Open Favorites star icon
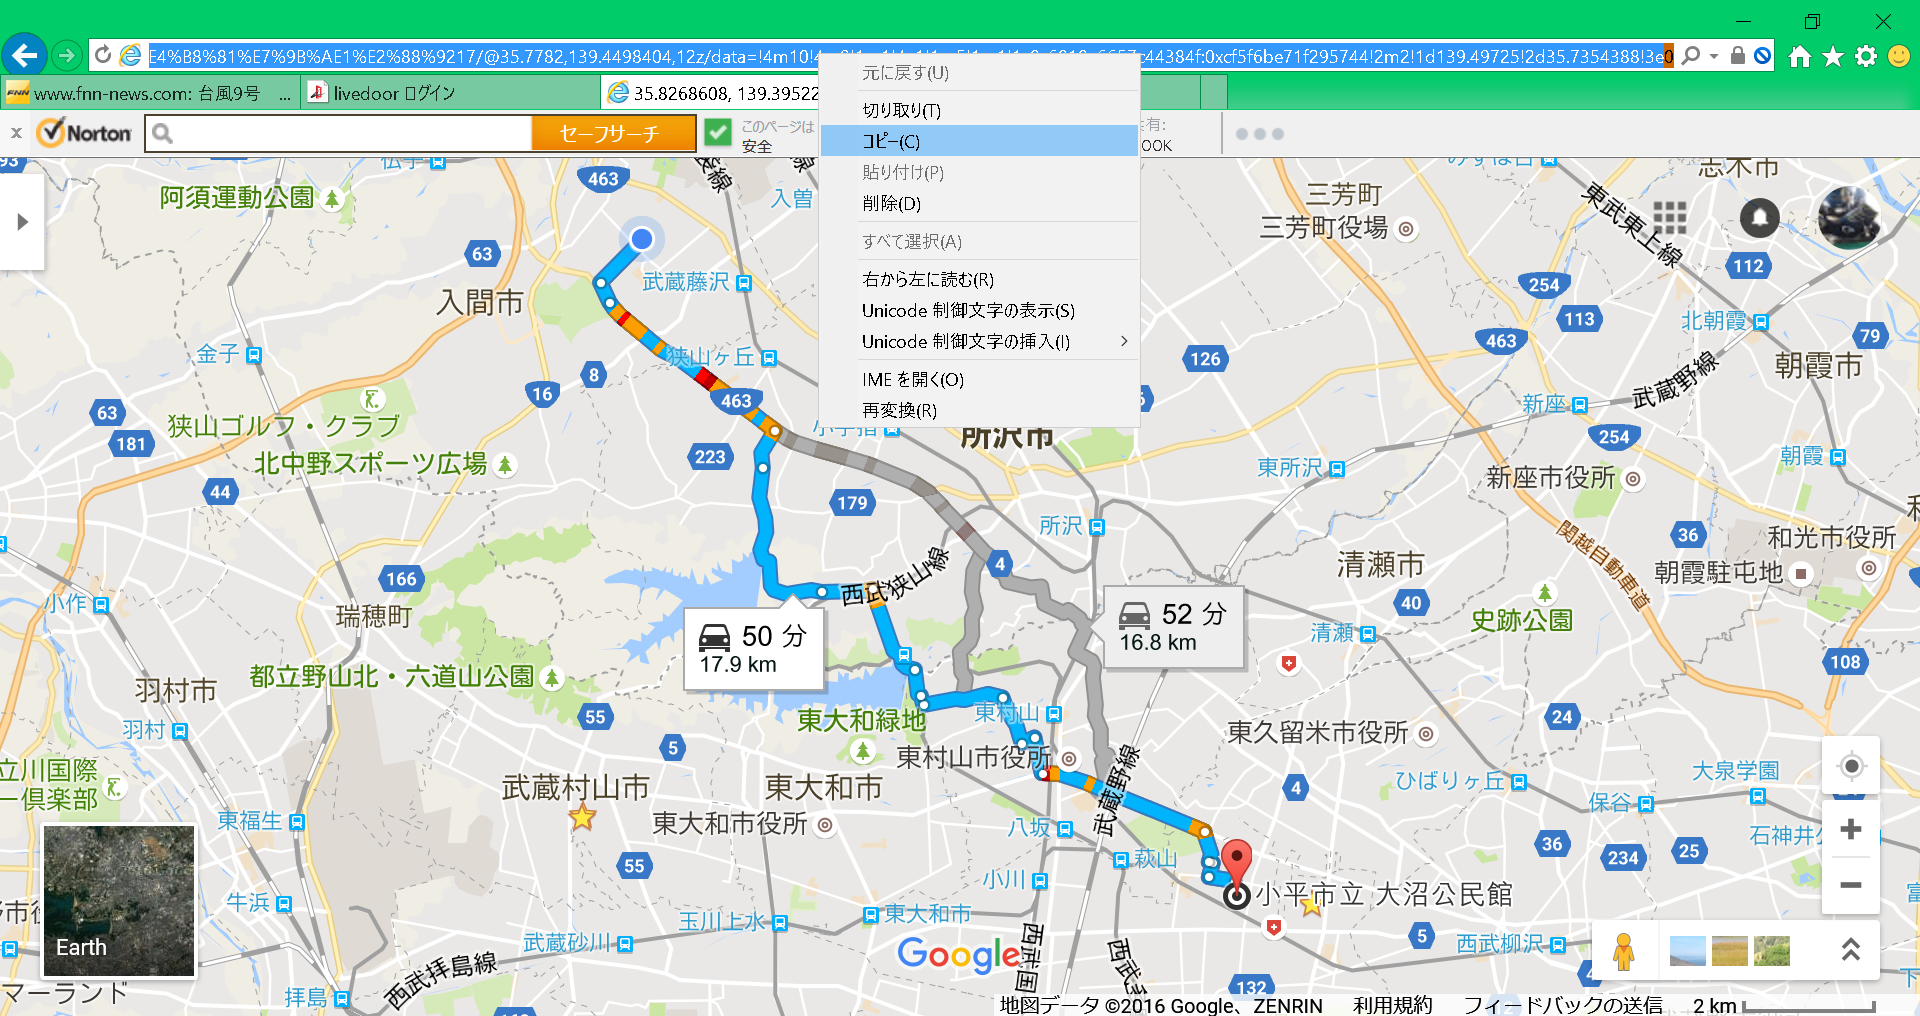1920x1016 pixels. point(1833,56)
